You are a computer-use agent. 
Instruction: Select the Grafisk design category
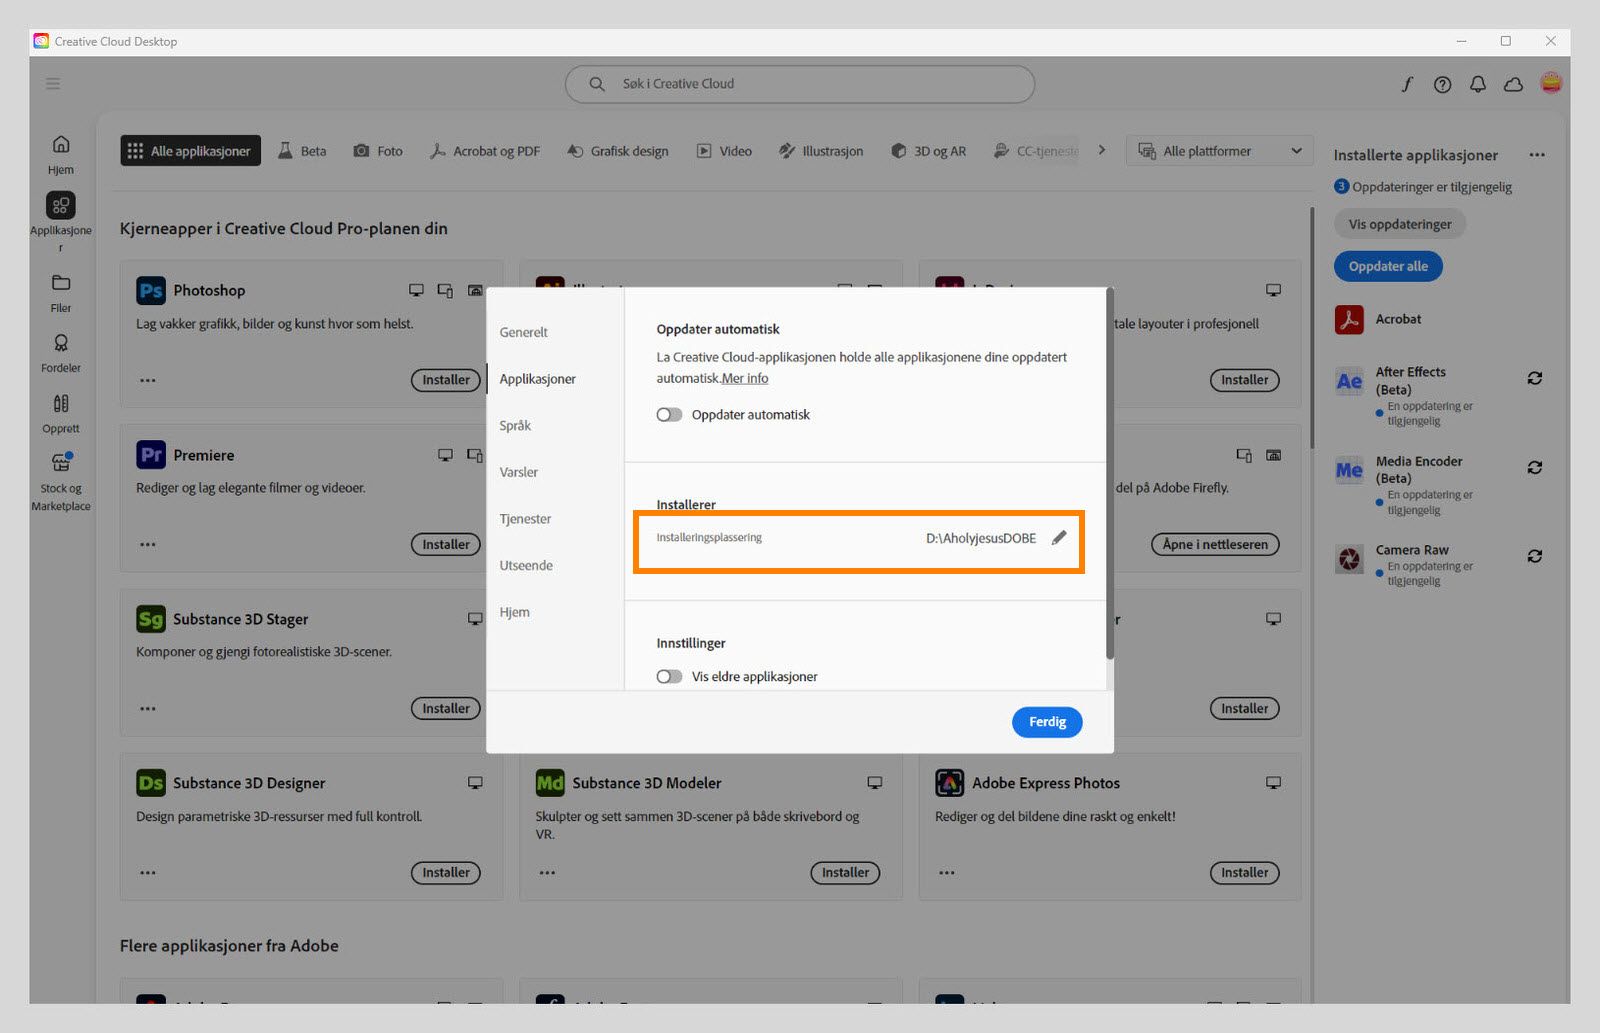tap(618, 151)
